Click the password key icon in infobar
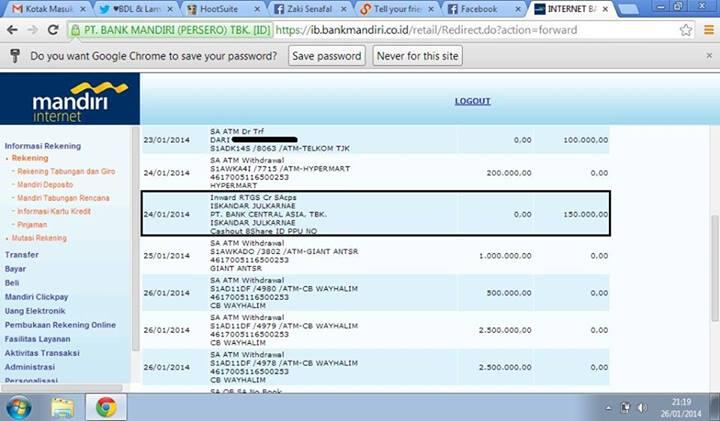 pyautogui.click(x=15, y=56)
